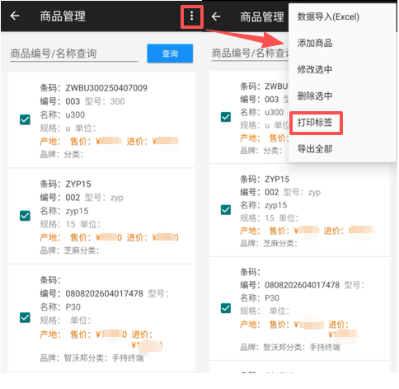
Task: Click 名称: P30 in left screen
Action: point(60,307)
